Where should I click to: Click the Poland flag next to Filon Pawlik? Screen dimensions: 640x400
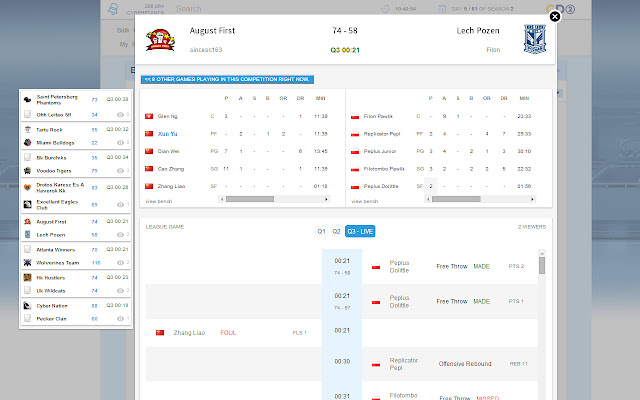(355, 117)
